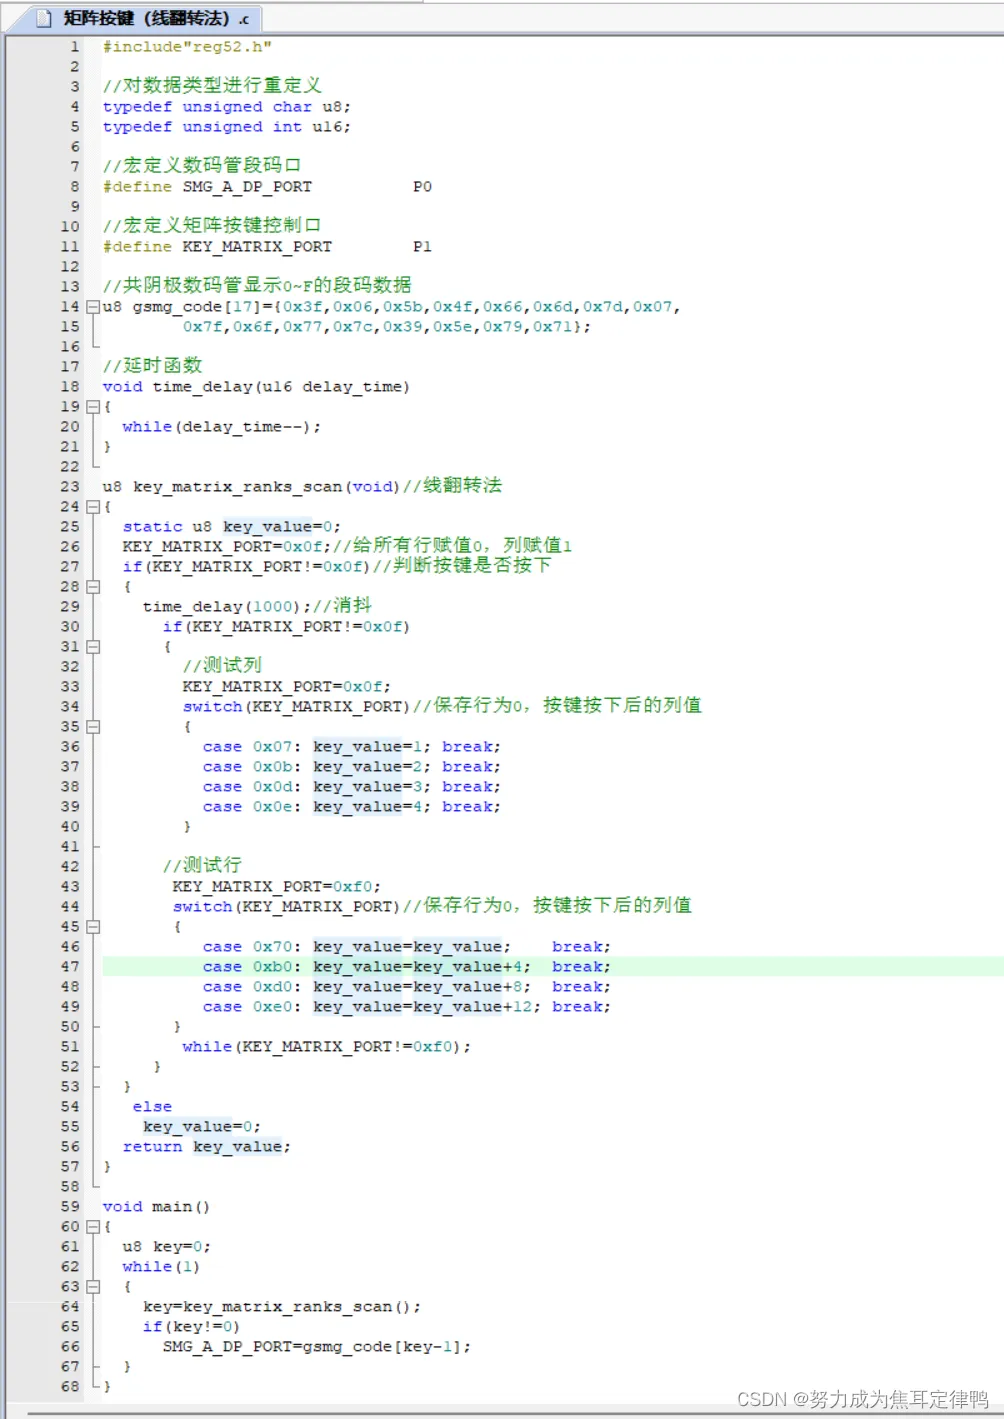This screenshot has width=1004, height=1419.
Task: Collapse the gsmg_code array fold at line 14
Action: point(93,307)
